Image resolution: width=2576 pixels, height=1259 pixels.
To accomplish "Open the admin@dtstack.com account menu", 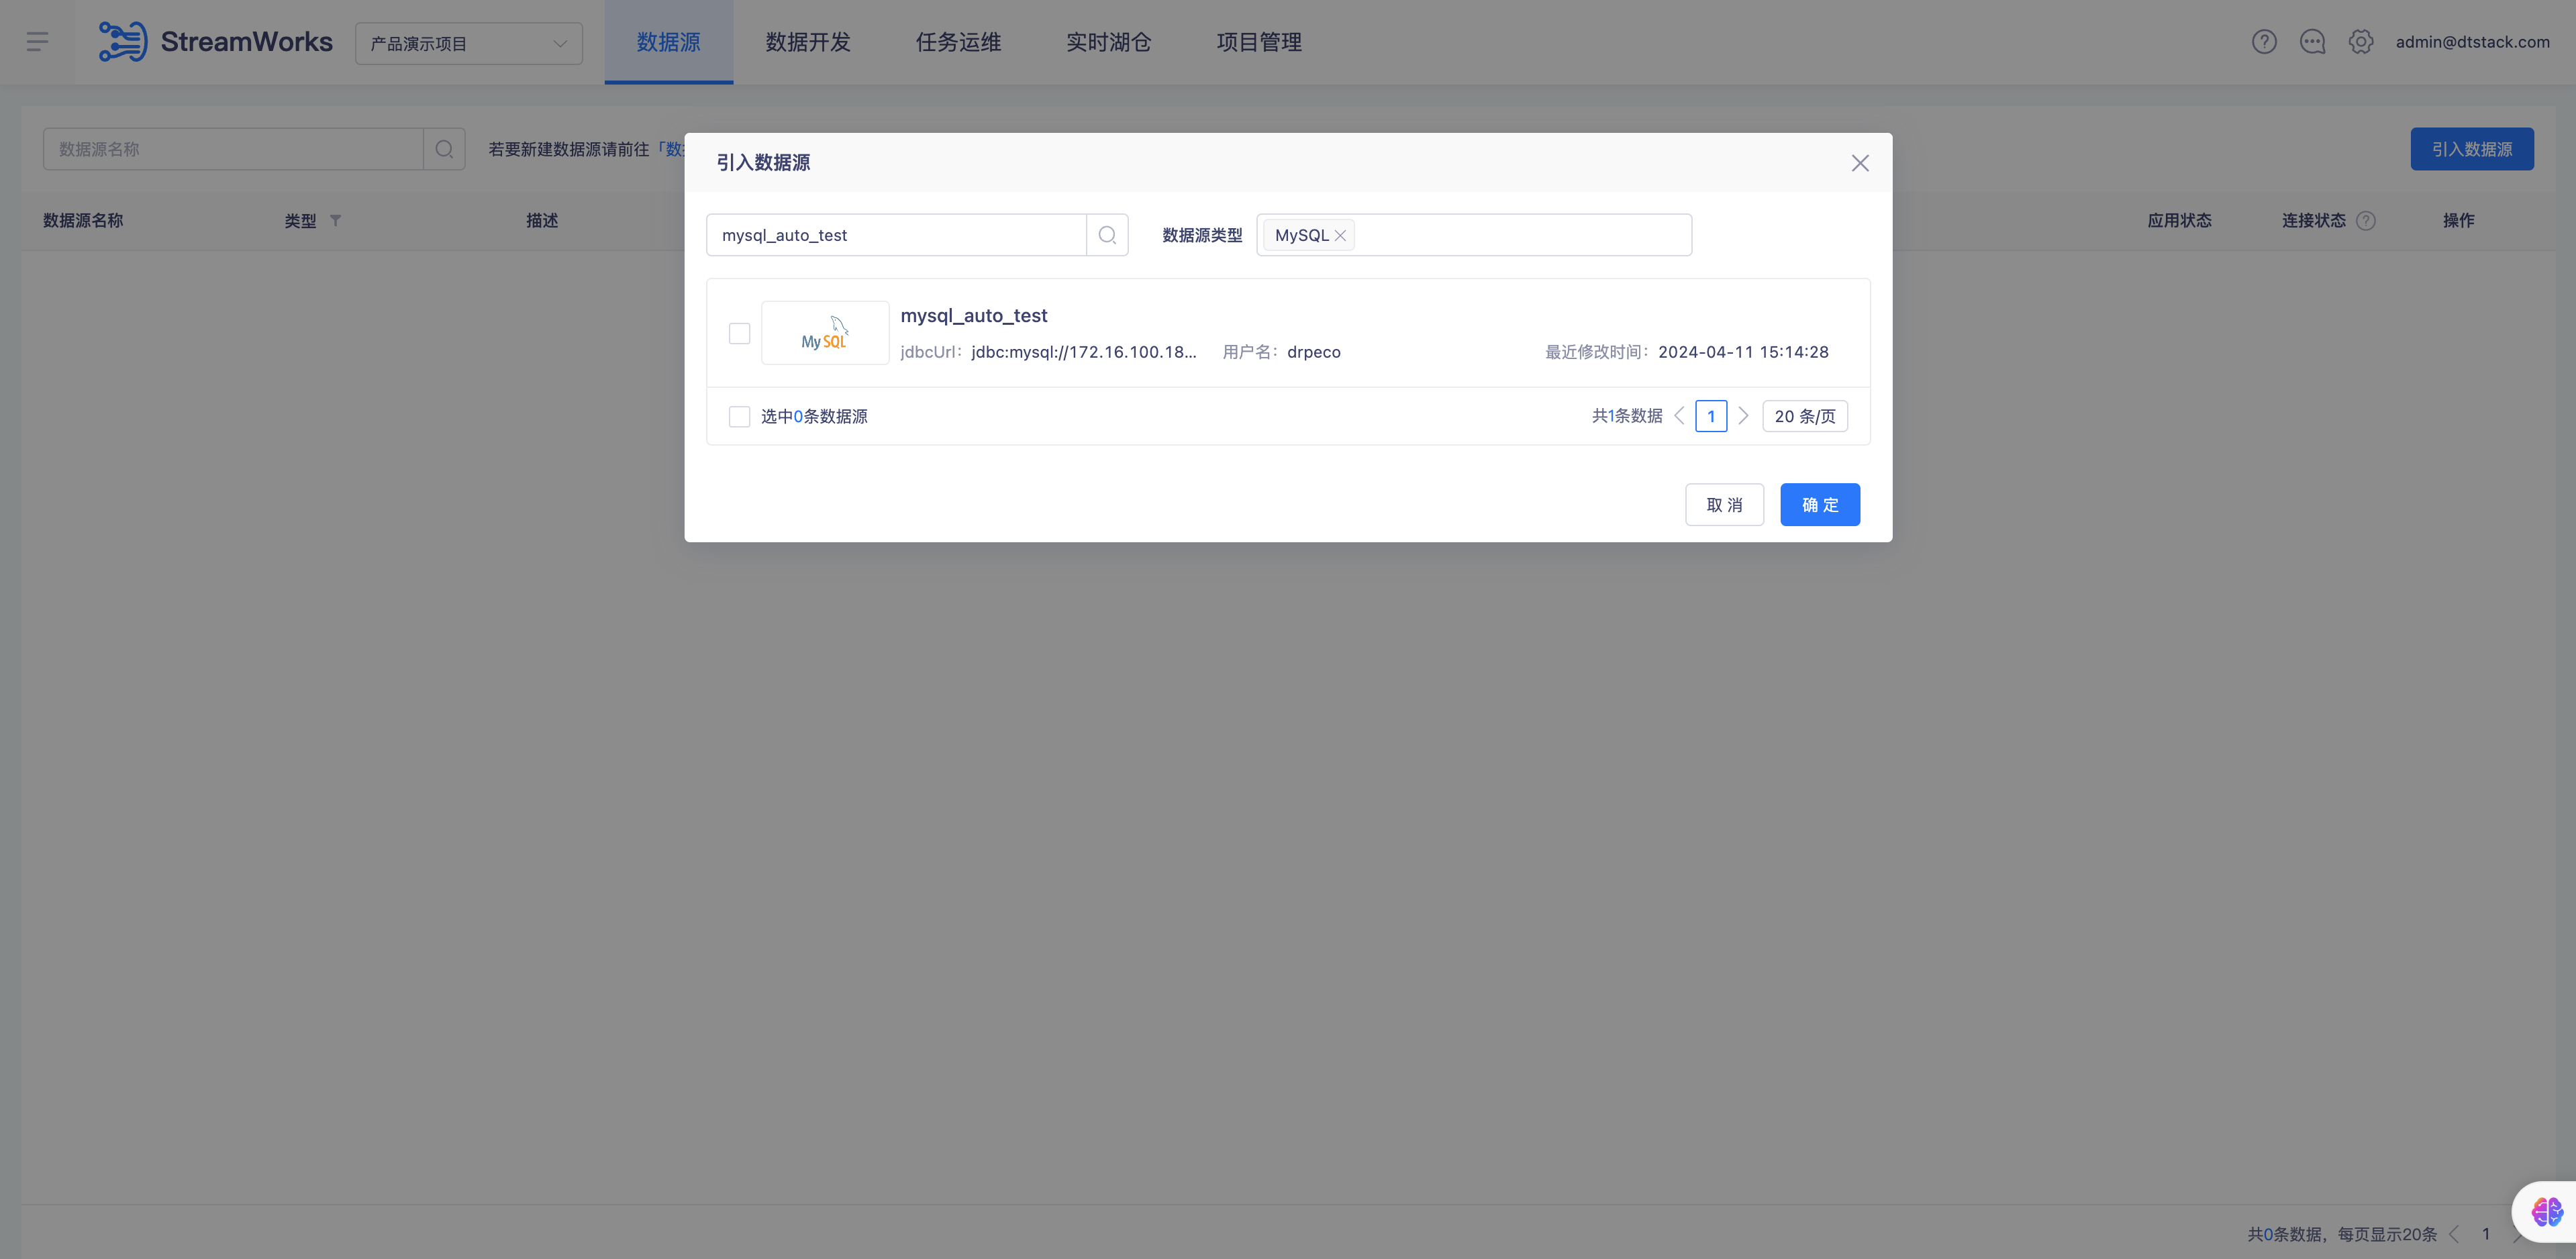I will (2472, 42).
